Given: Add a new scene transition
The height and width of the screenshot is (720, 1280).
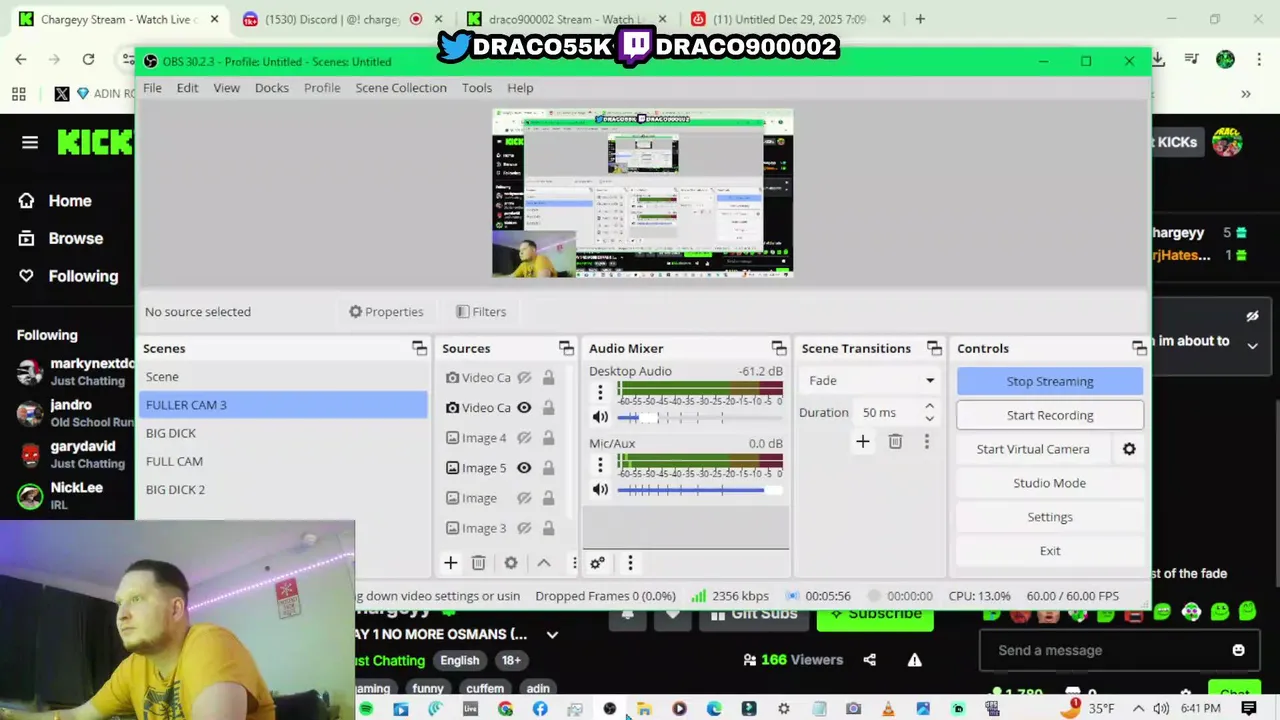Looking at the screenshot, I should point(863,441).
